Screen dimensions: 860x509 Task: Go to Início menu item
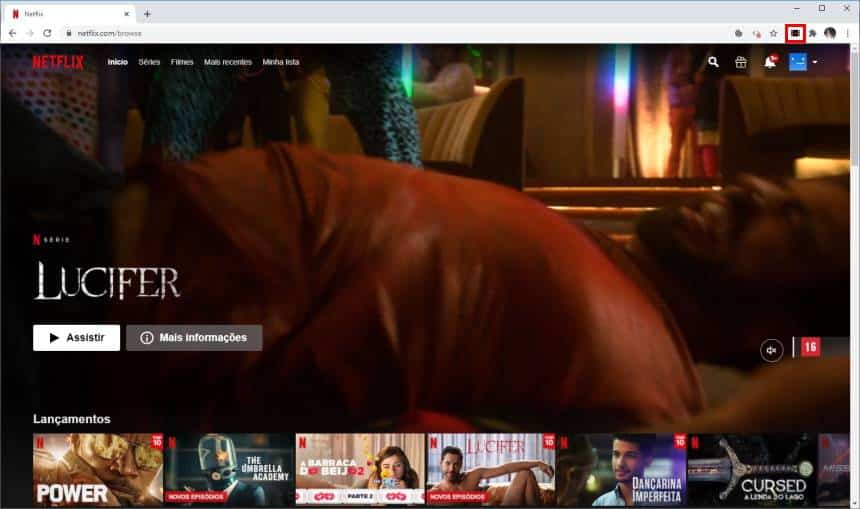pos(117,62)
